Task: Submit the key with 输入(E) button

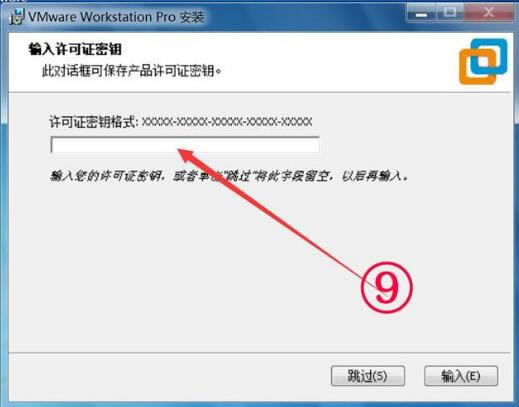Action: [461, 376]
